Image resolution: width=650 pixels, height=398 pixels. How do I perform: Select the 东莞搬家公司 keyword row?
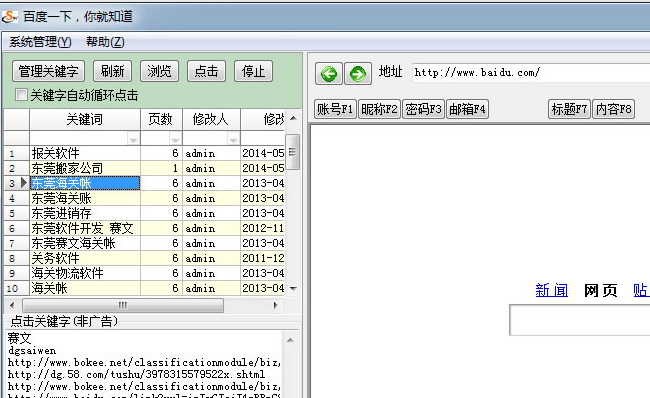(85, 168)
